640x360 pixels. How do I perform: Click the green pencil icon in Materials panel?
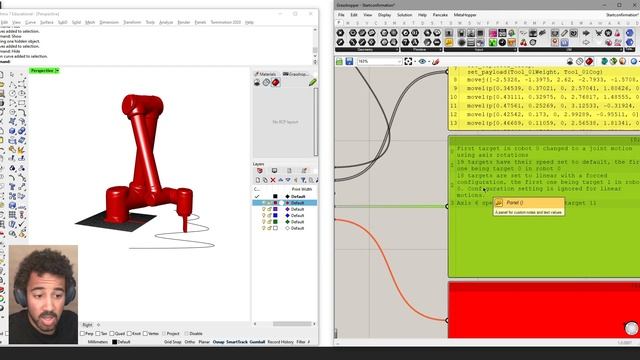[313, 82]
